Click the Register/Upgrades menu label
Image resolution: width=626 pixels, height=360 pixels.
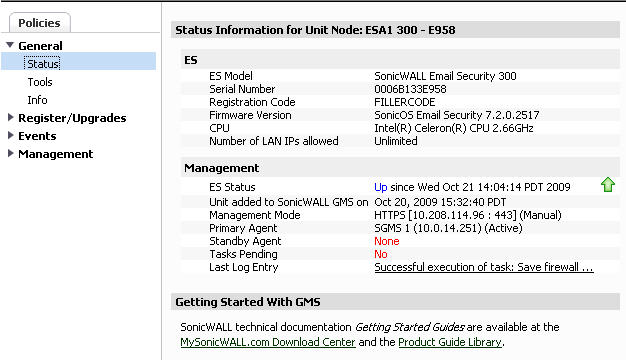point(72,118)
